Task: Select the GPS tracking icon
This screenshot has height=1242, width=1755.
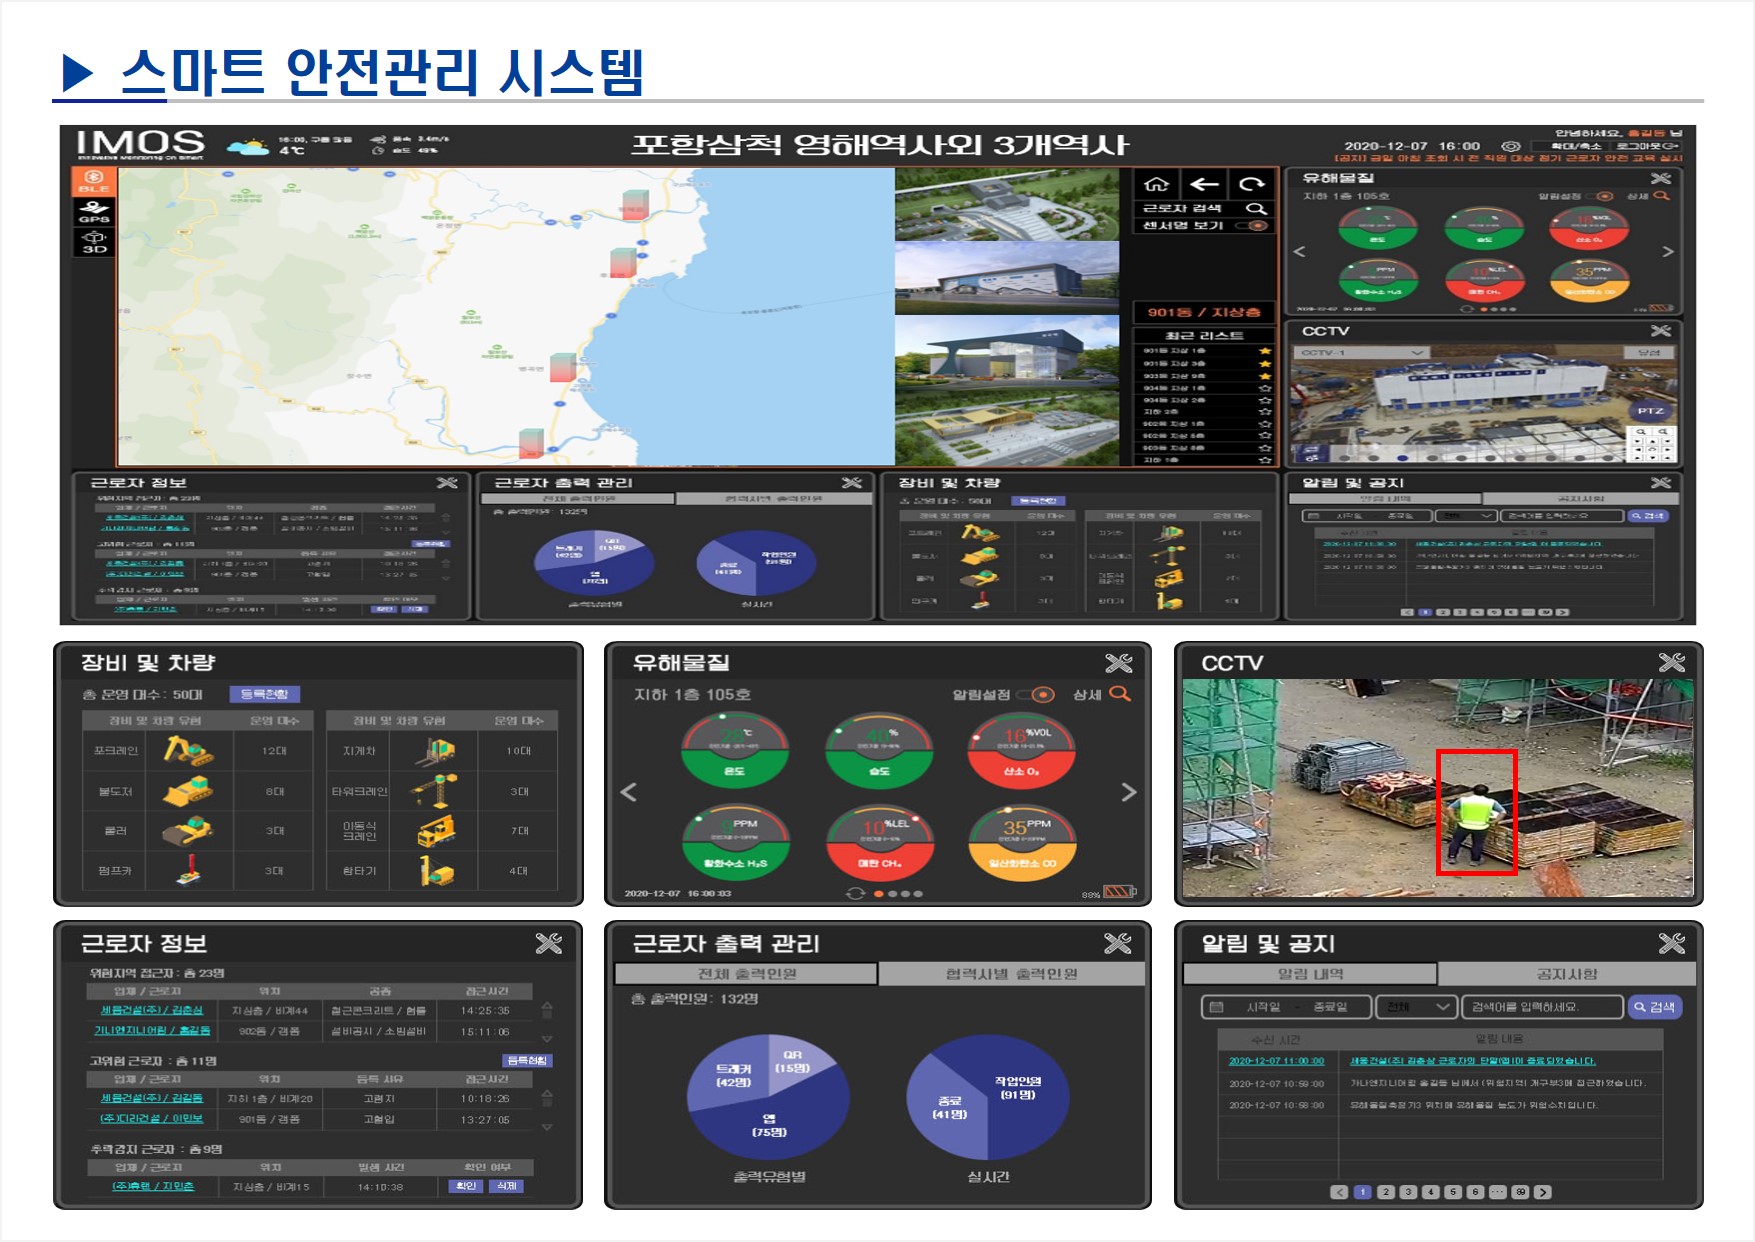Action: coord(94,212)
